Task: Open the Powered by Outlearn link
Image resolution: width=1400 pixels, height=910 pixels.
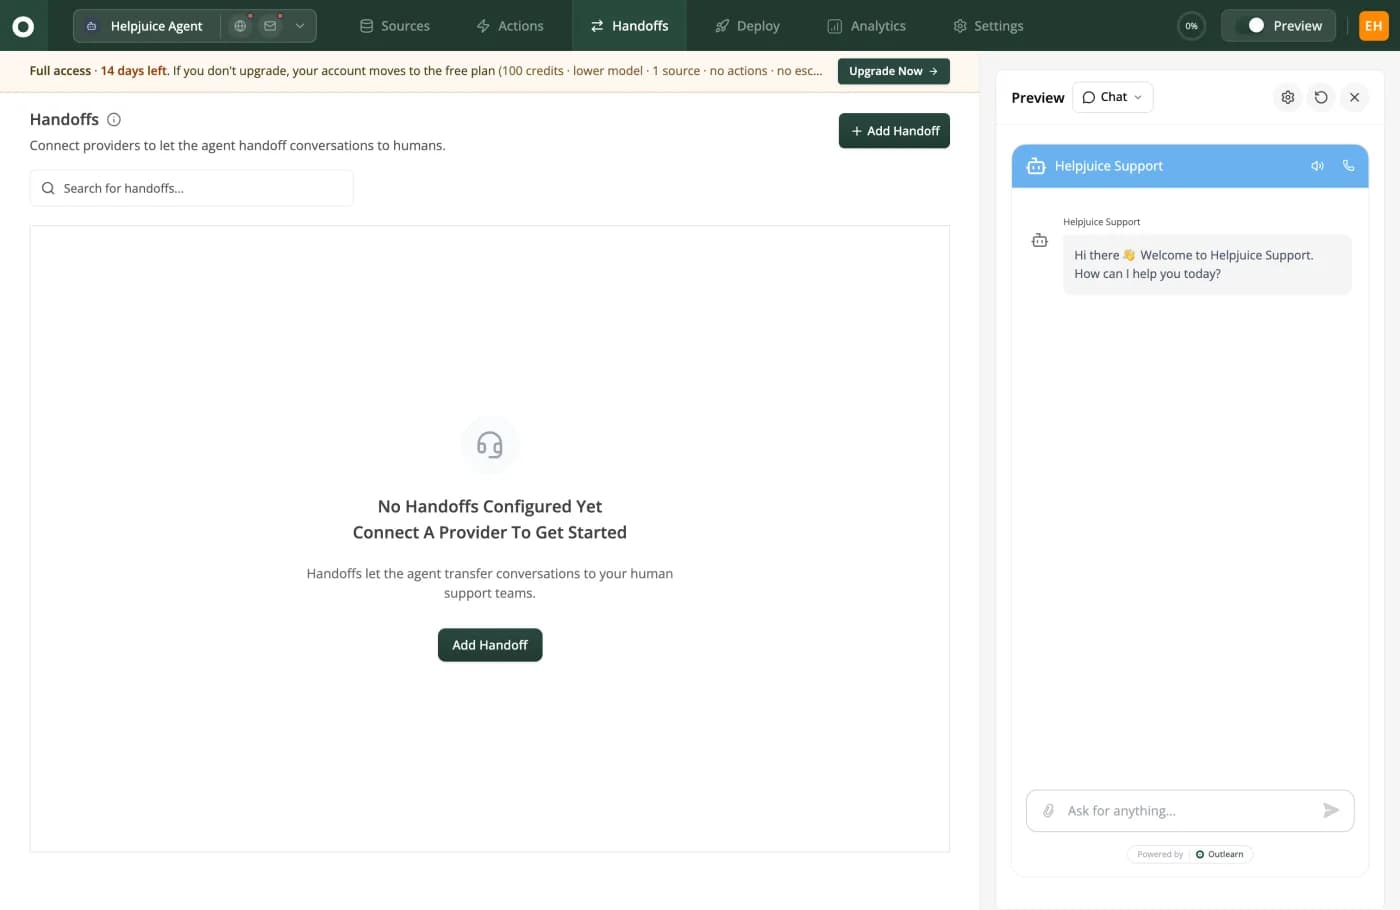Action: [1190, 854]
